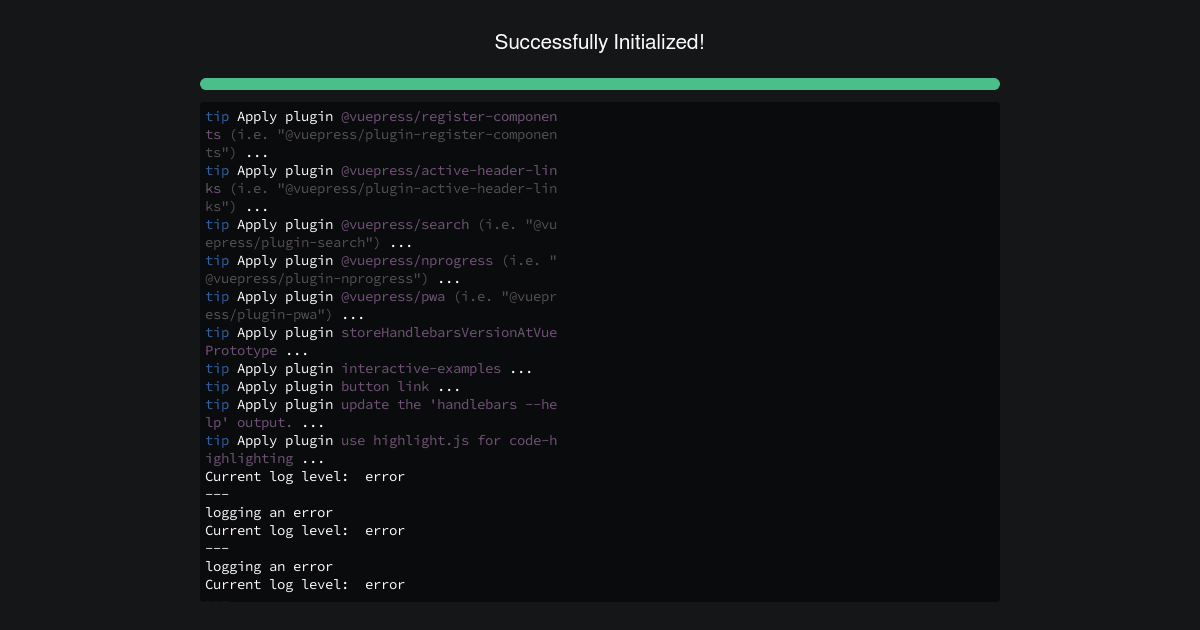1200x630 pixels.
Task: Select the first Current log level line
Action: 305,477
